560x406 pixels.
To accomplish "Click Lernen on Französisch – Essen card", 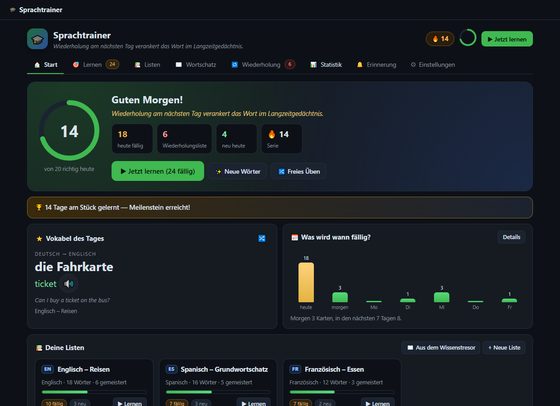I will point(377,402).
